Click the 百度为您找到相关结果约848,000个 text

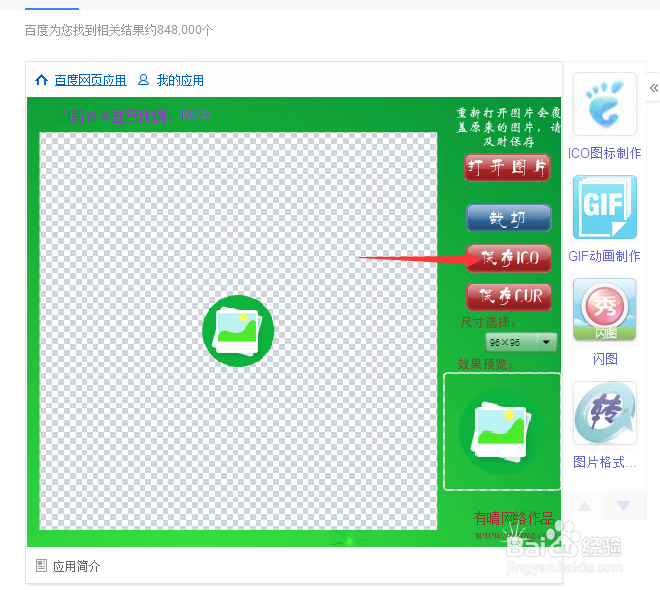[x=119, y=30]
